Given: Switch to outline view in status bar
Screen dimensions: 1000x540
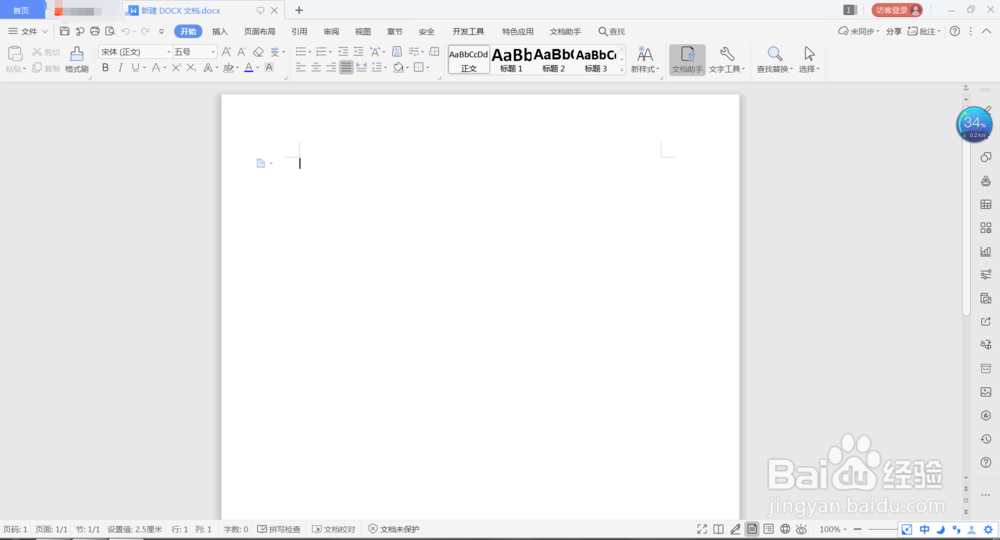Looking at the screenshot, I should click(768, 529).
